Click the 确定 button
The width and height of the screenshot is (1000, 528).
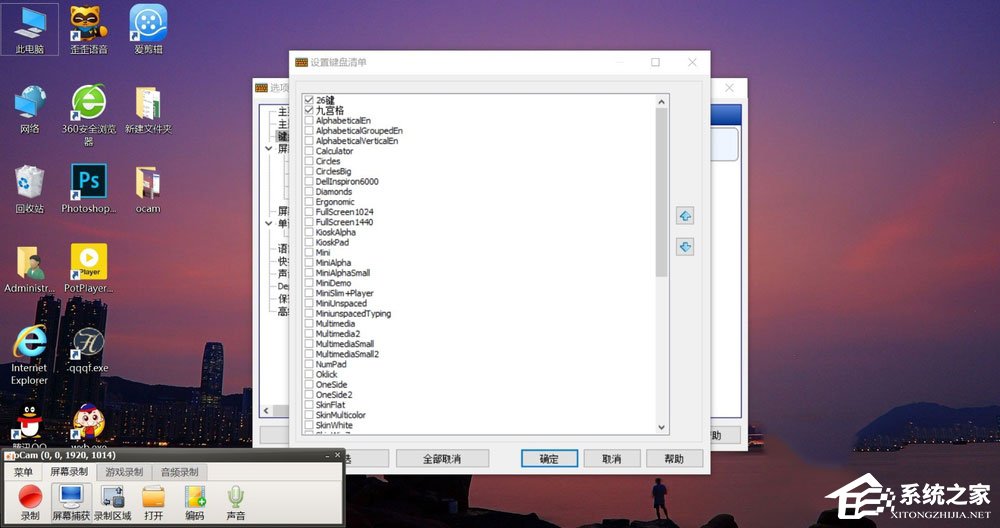coord(549,459)
